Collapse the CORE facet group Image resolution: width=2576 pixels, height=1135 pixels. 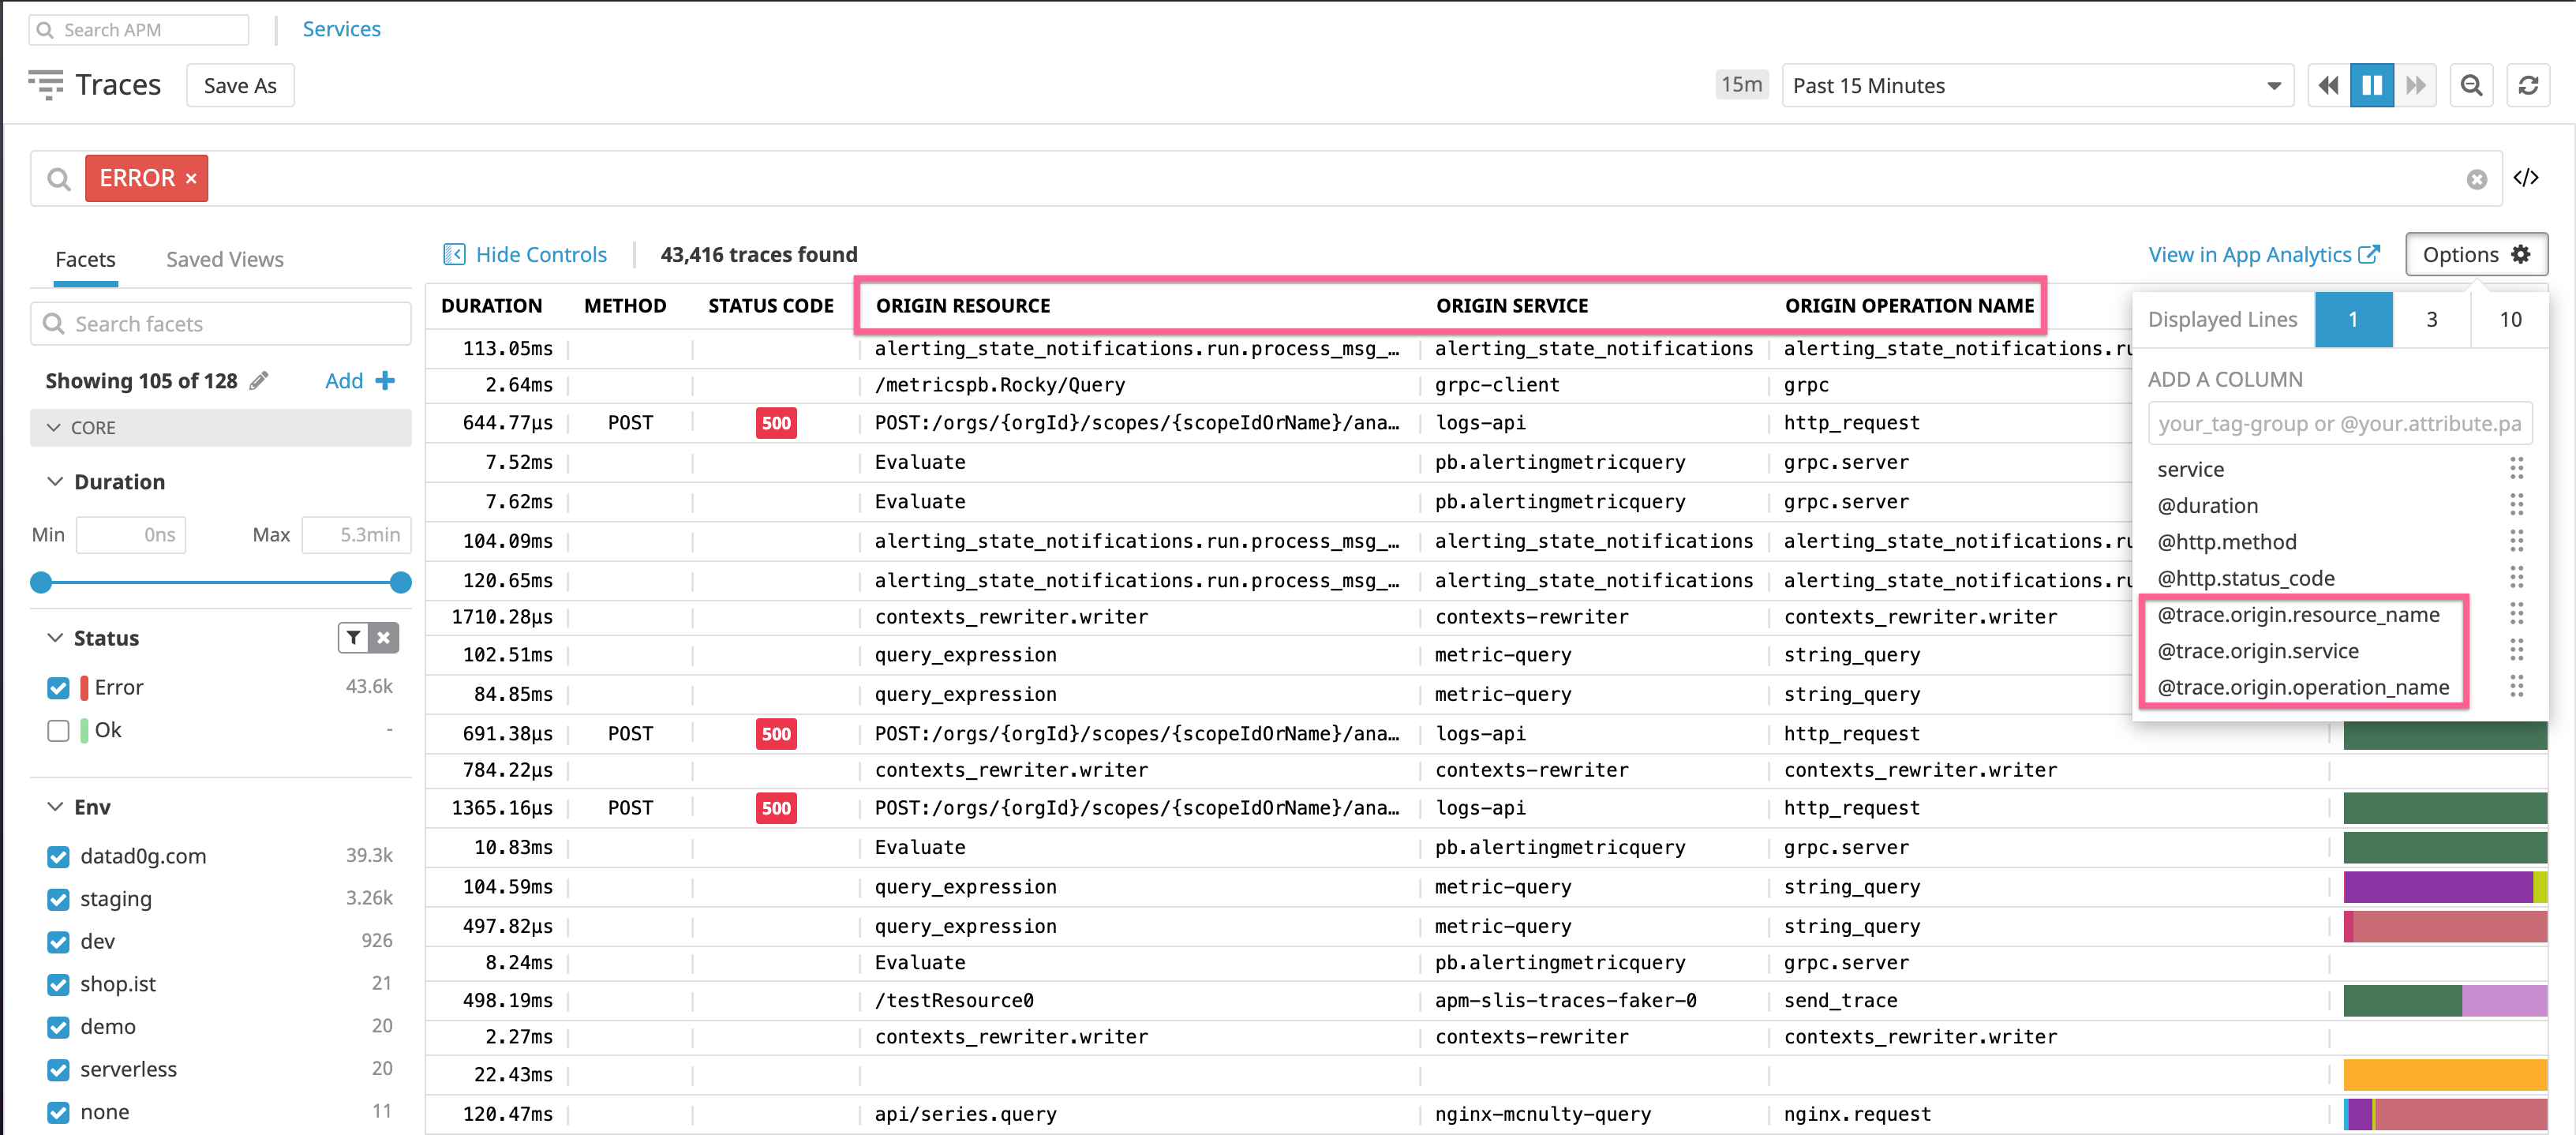coord(54,428)
